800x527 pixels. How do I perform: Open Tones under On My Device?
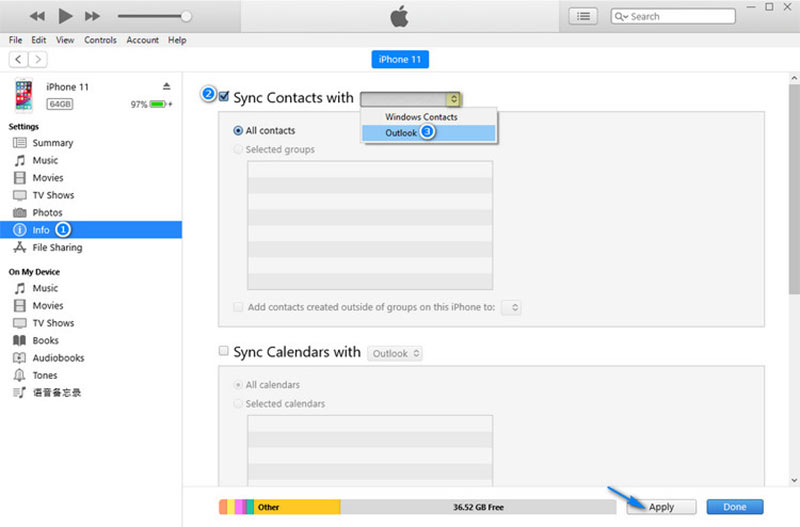[x=47, y=375]
